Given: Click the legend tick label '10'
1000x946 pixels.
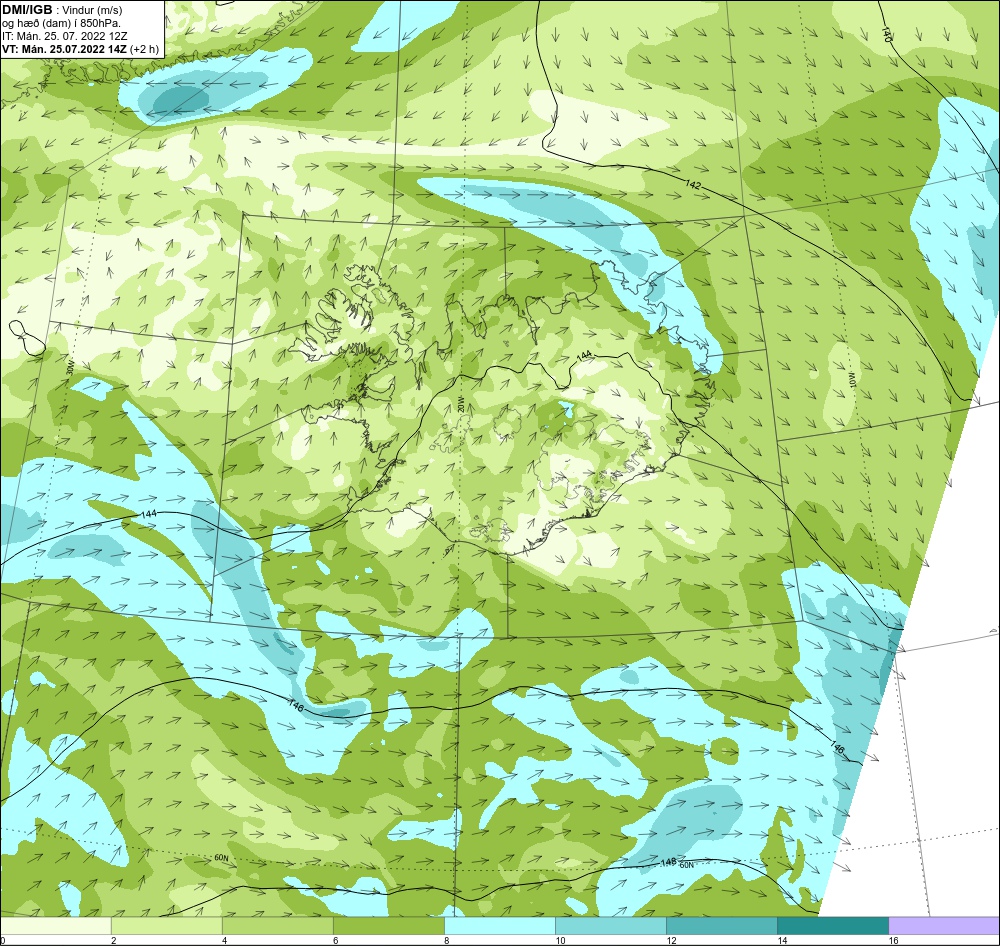Looking at the screenshot, I should [559, 940].
